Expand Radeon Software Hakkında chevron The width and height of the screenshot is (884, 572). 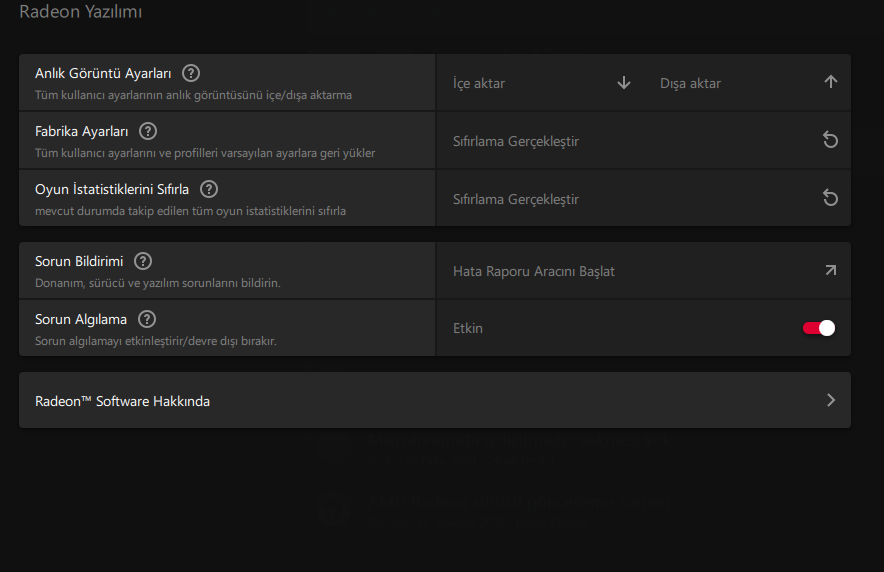[x=830, y=401]
